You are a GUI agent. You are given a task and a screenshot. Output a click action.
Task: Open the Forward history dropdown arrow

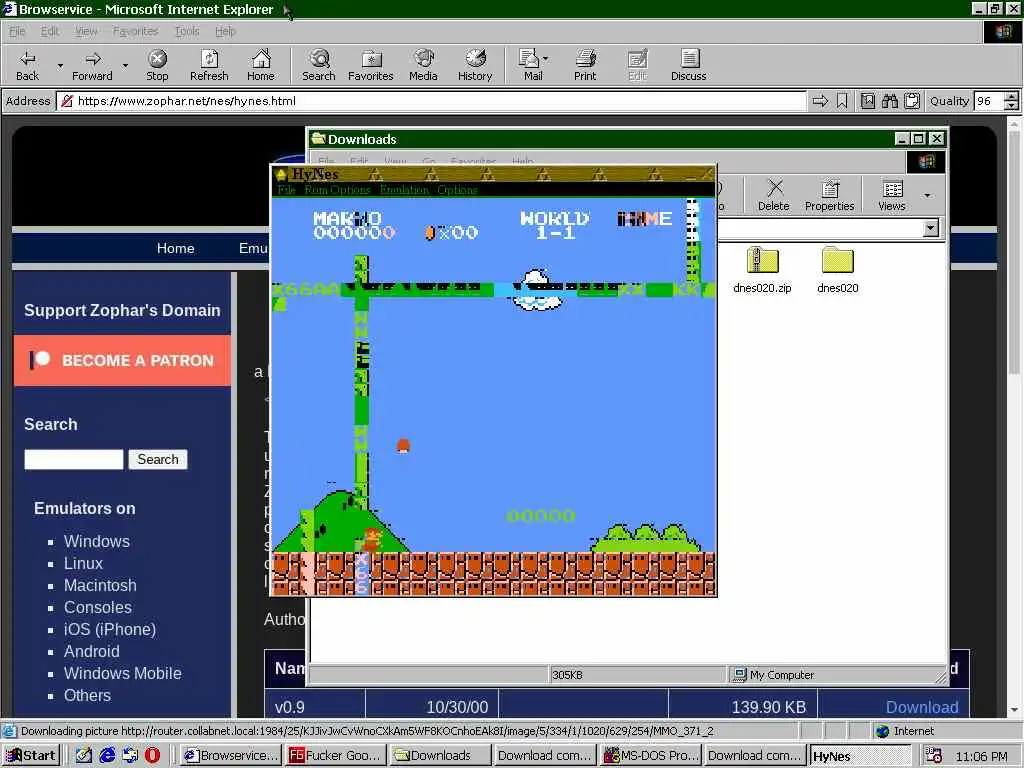pyautogui.click(x=125, y=65)
